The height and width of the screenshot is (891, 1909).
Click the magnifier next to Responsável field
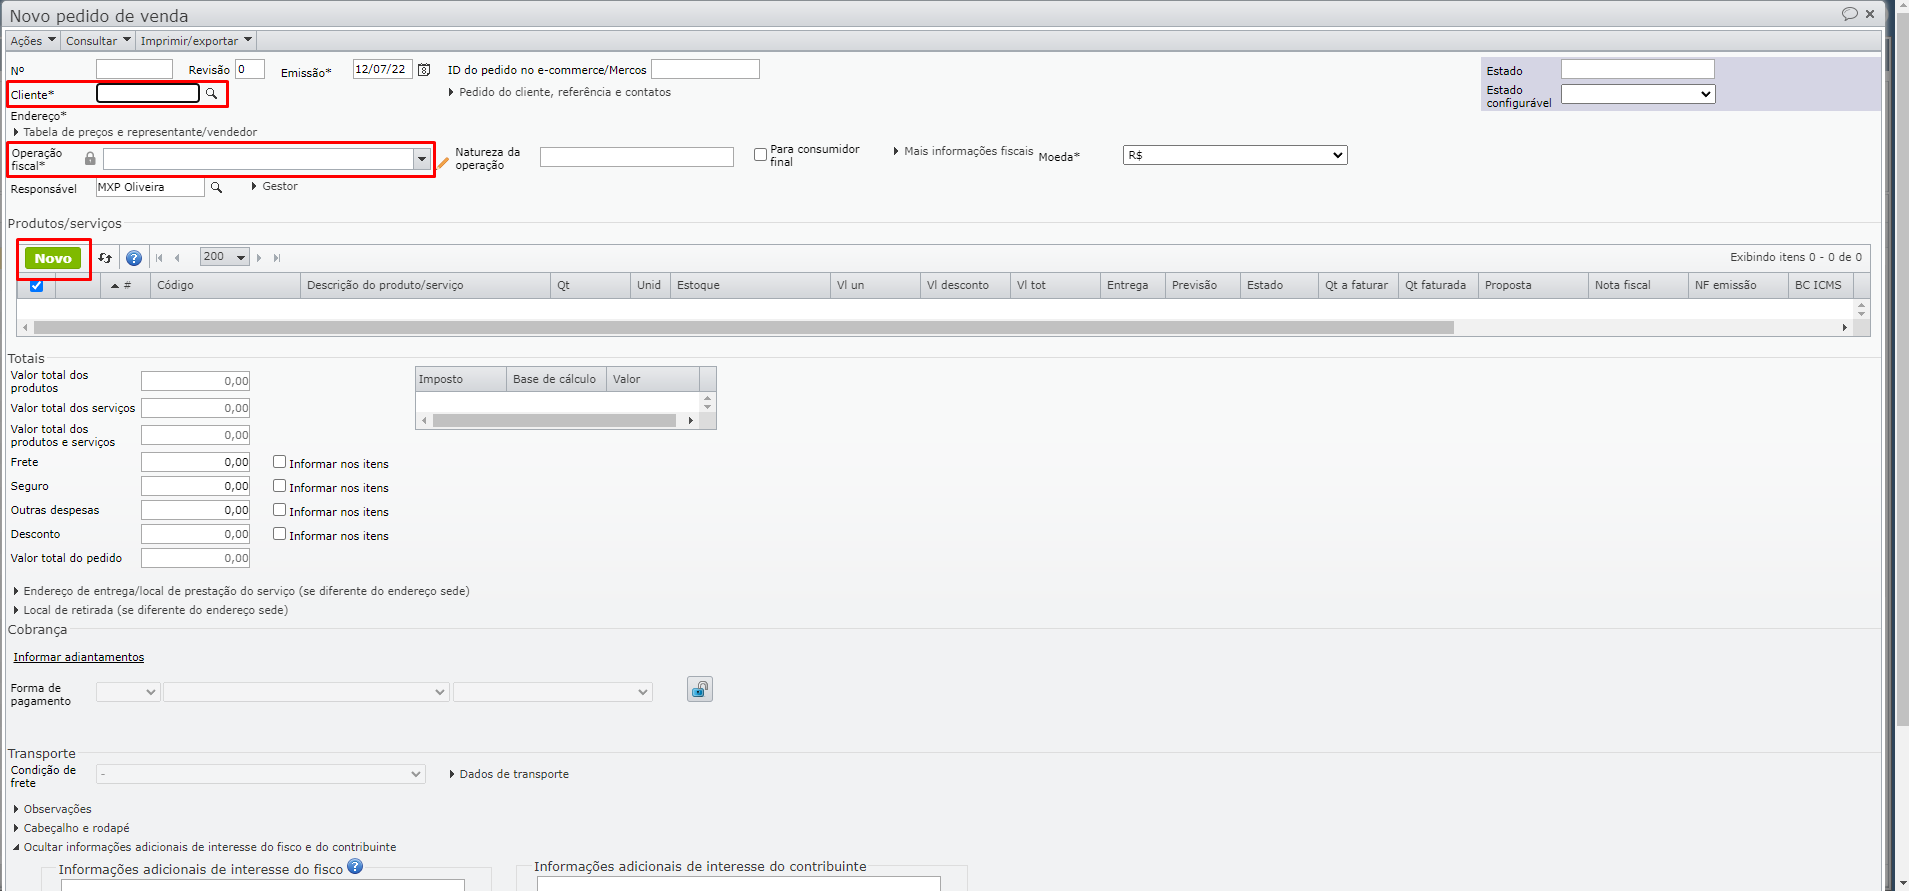pos(216,187)
